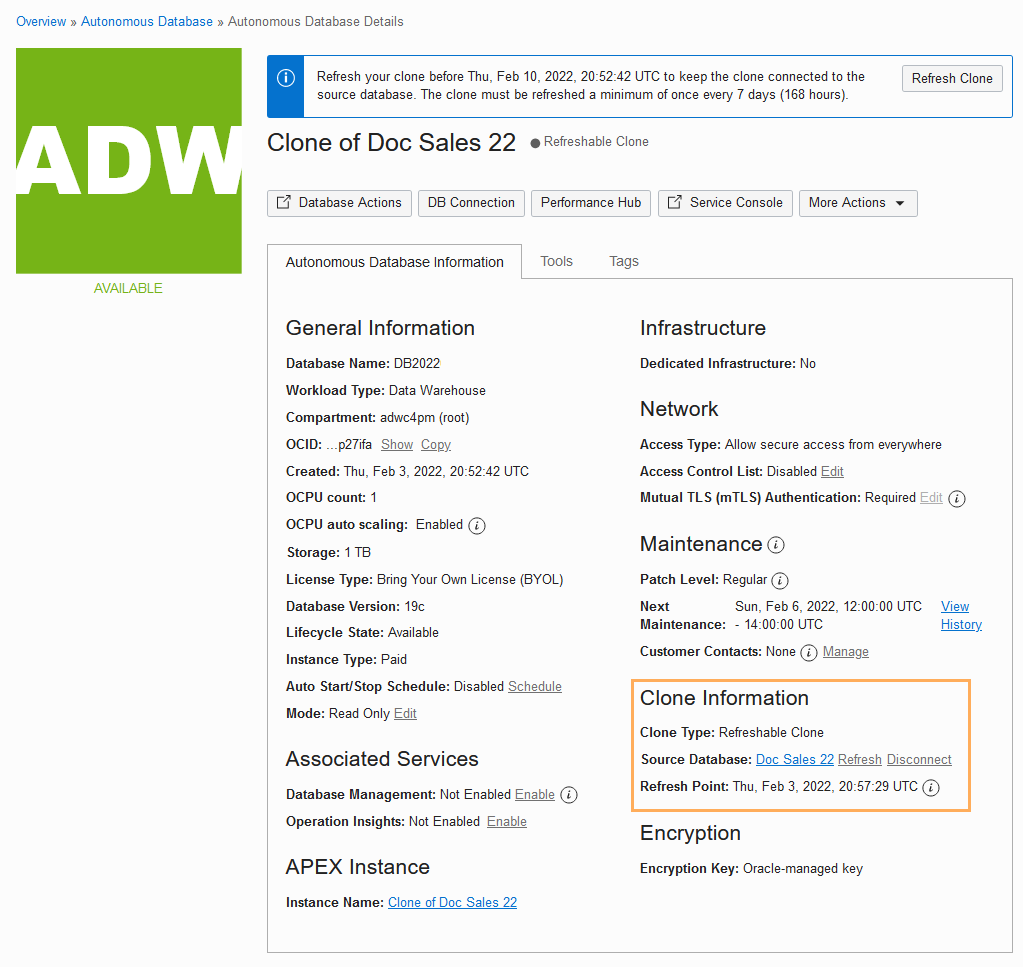Open the Auto Start/Stop Schedule link
This screenshot has width=1023, height=967.
click(x=535, y=686)
